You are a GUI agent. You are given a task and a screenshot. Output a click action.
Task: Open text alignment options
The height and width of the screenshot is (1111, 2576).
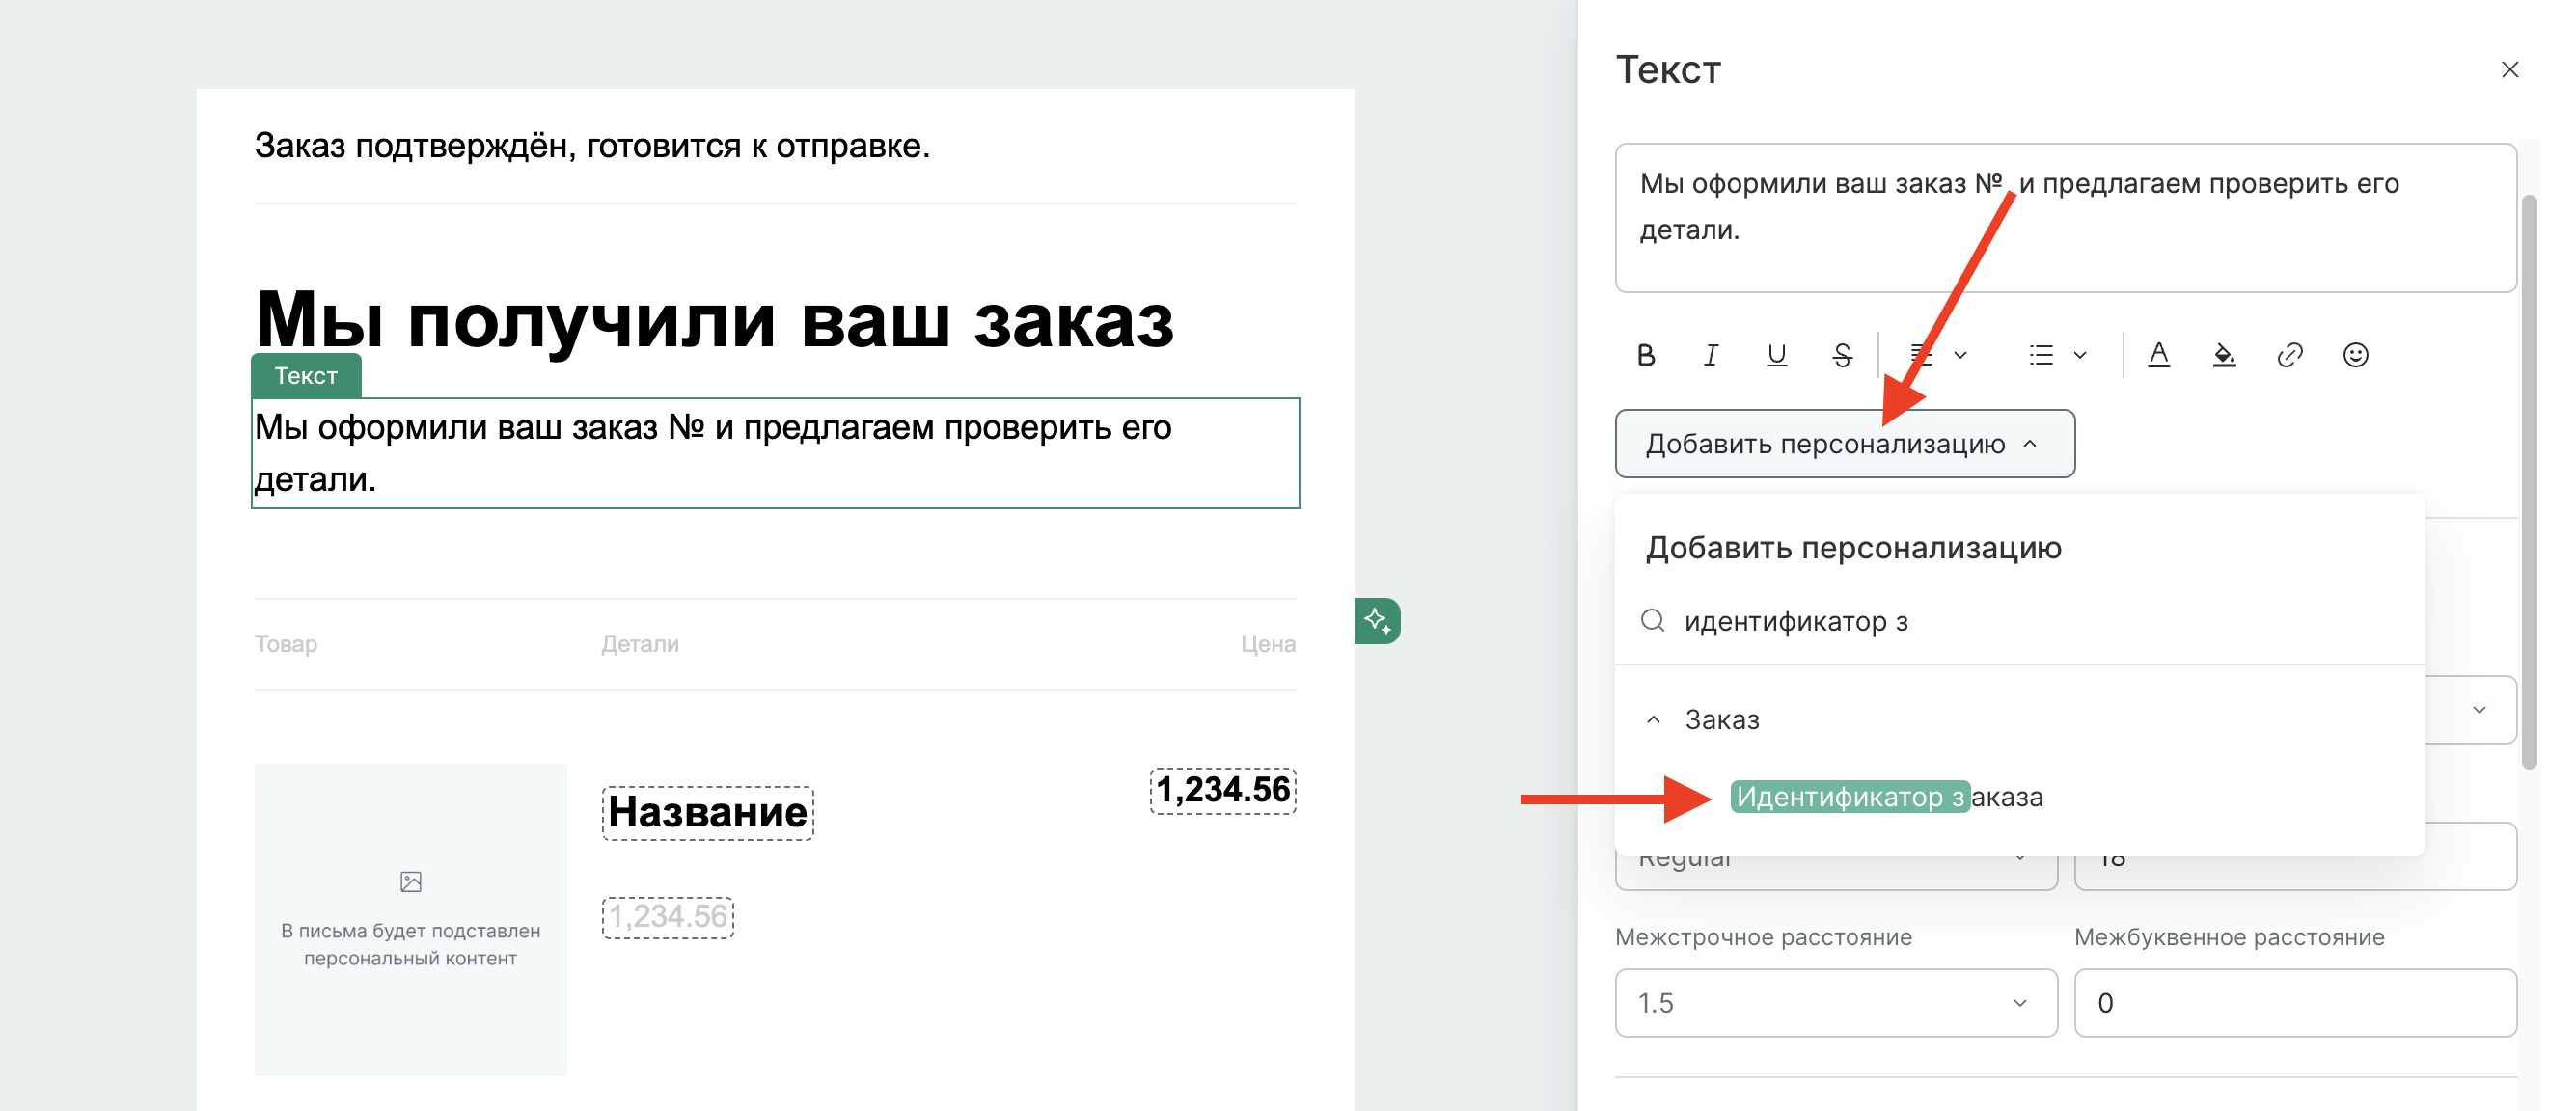point(1938,355)
